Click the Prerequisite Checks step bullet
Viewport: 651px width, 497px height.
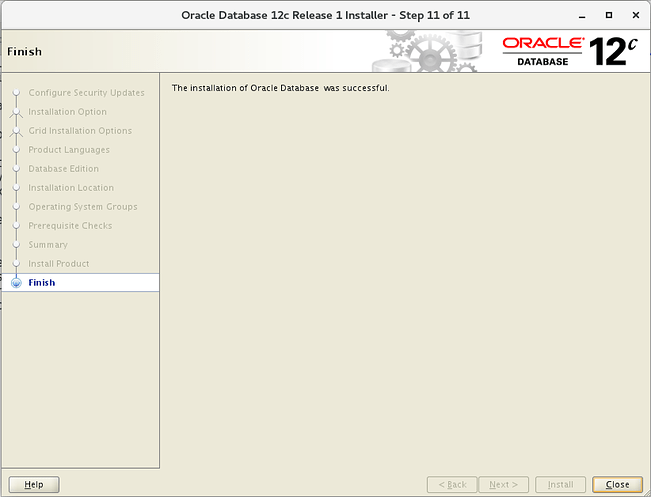tap(16, 225)
